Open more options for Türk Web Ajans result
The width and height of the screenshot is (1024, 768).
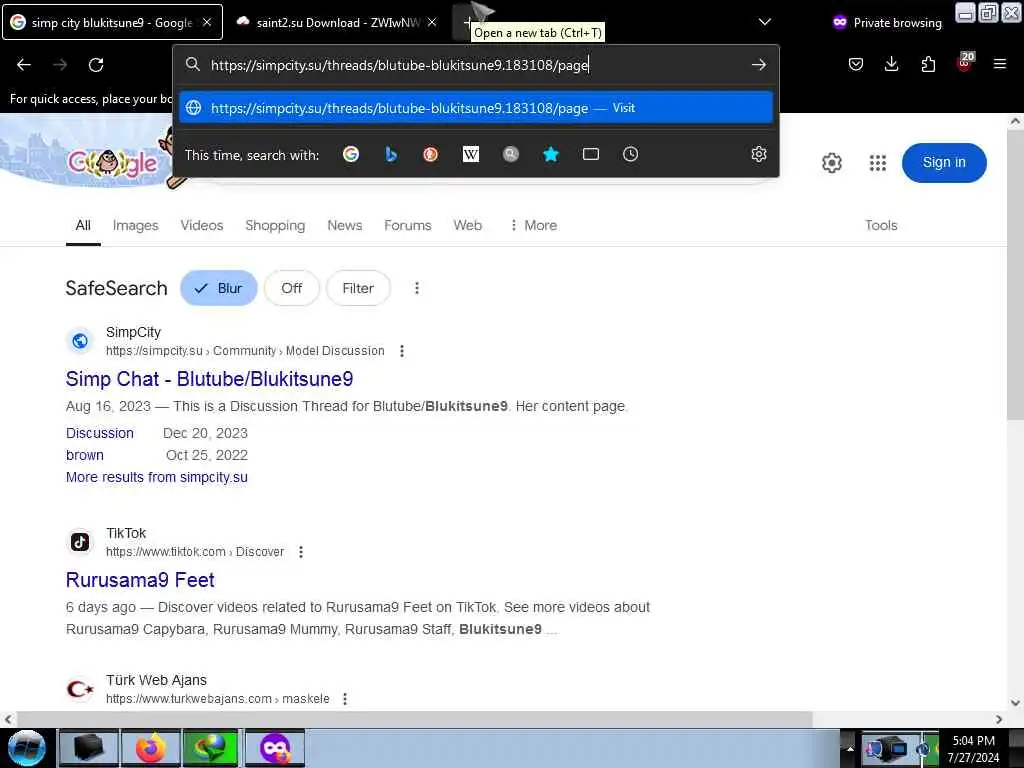pos(345,699)
